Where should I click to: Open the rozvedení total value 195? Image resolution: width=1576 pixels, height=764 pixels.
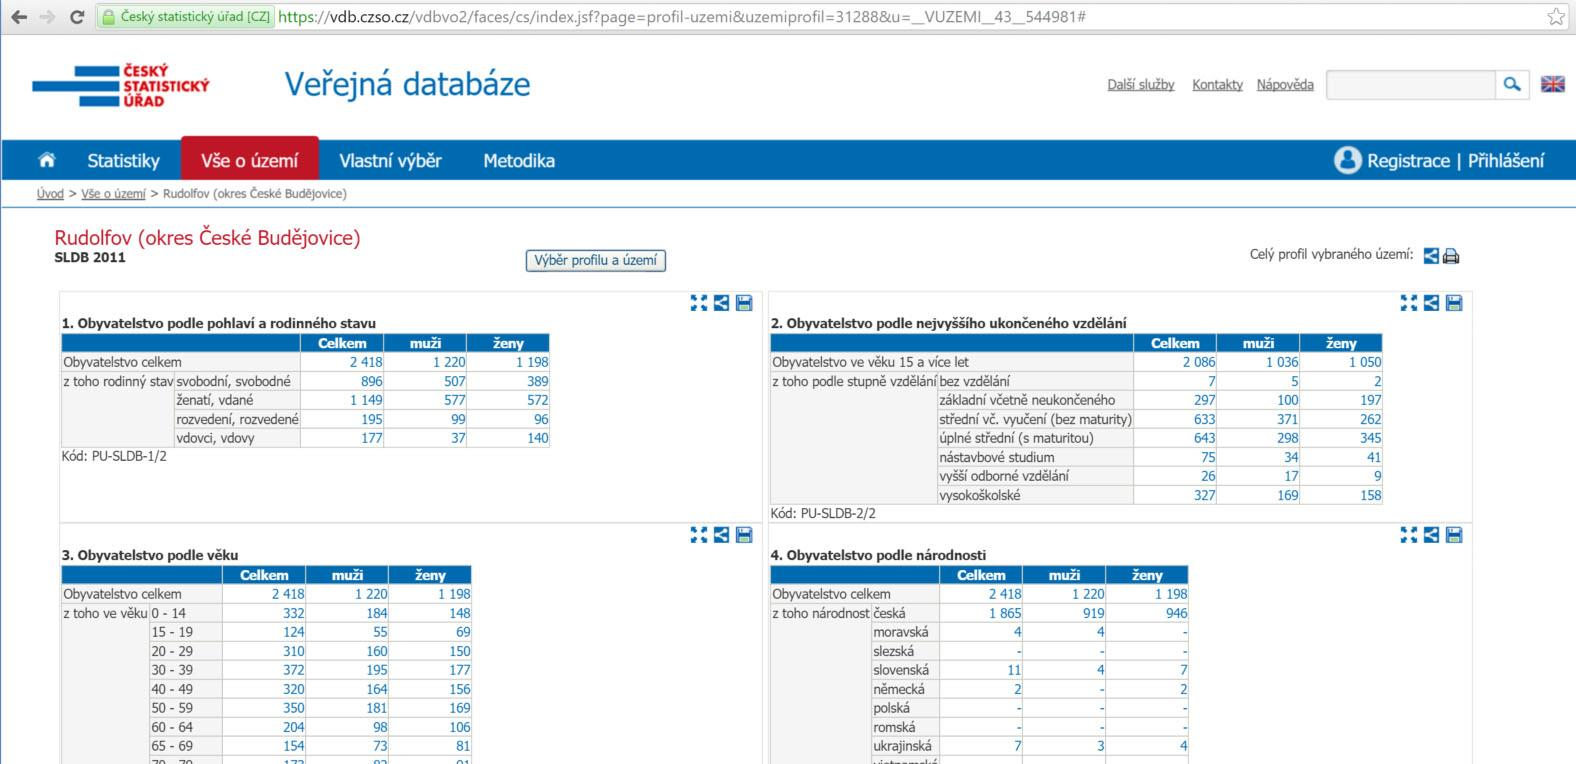[372, 419]
